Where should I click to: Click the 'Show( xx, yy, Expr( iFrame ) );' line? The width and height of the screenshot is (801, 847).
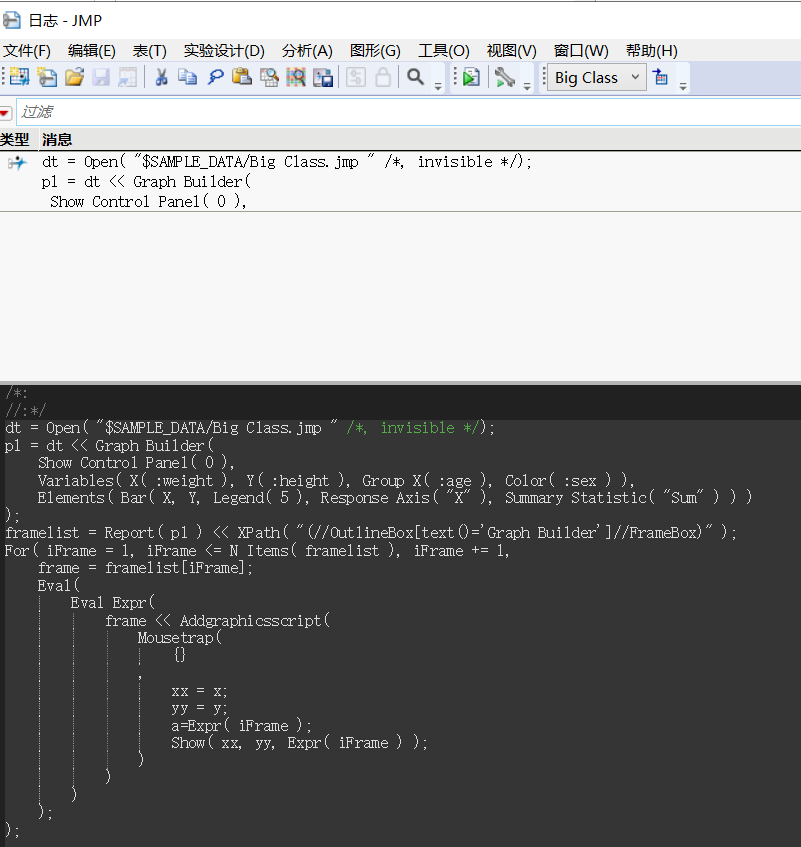pos(299,743)
